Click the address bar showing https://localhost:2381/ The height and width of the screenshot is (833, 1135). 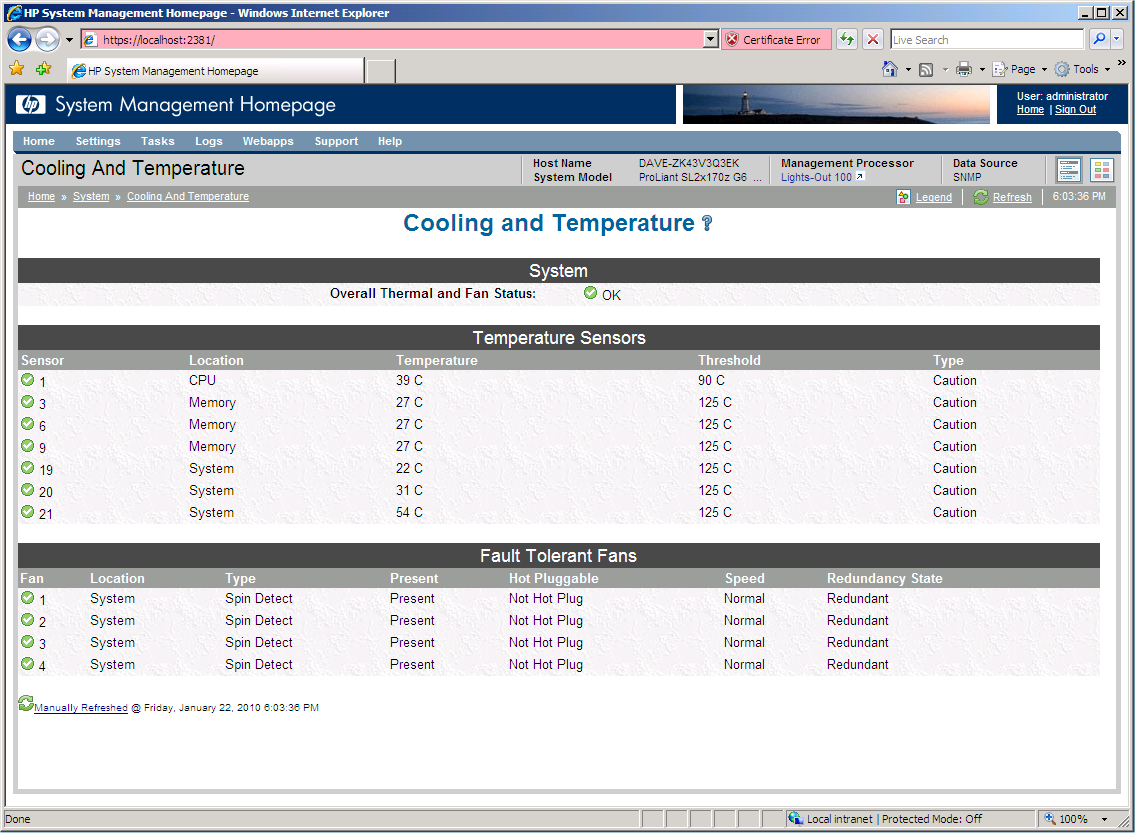pyautogui.click(x=392, y=40)
